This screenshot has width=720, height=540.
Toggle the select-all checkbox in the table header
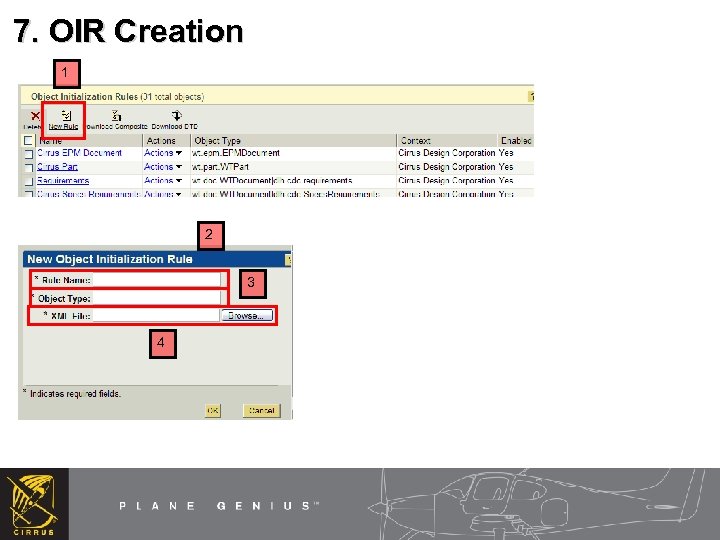click(x=28, y=141)
